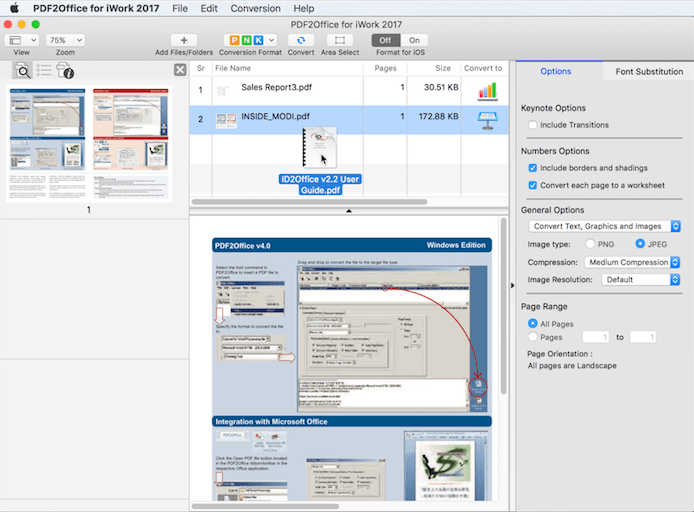Enable Include Transitions checkbox
This screenshot has height=512, width=694.
(533, 125)
